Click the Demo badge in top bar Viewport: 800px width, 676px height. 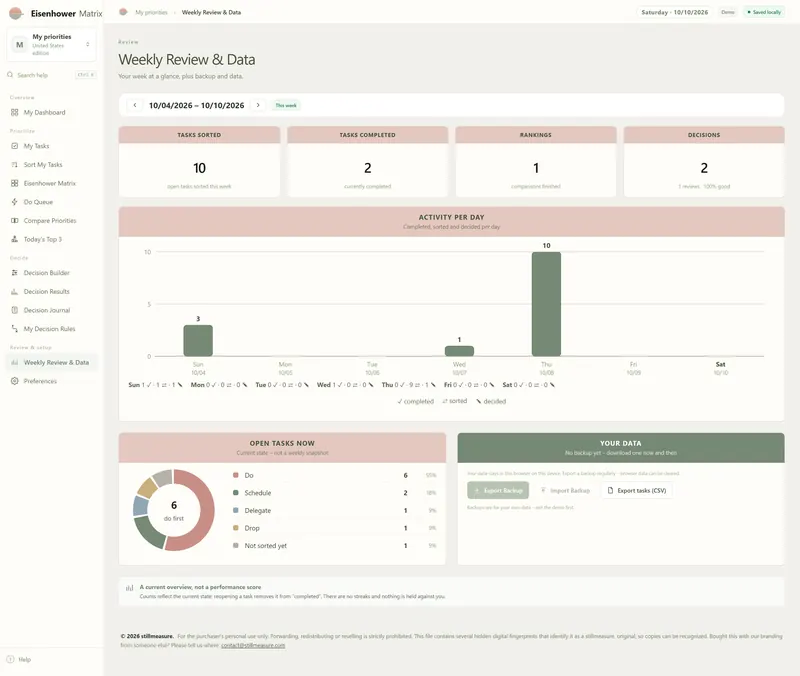[x=728, y=12]
